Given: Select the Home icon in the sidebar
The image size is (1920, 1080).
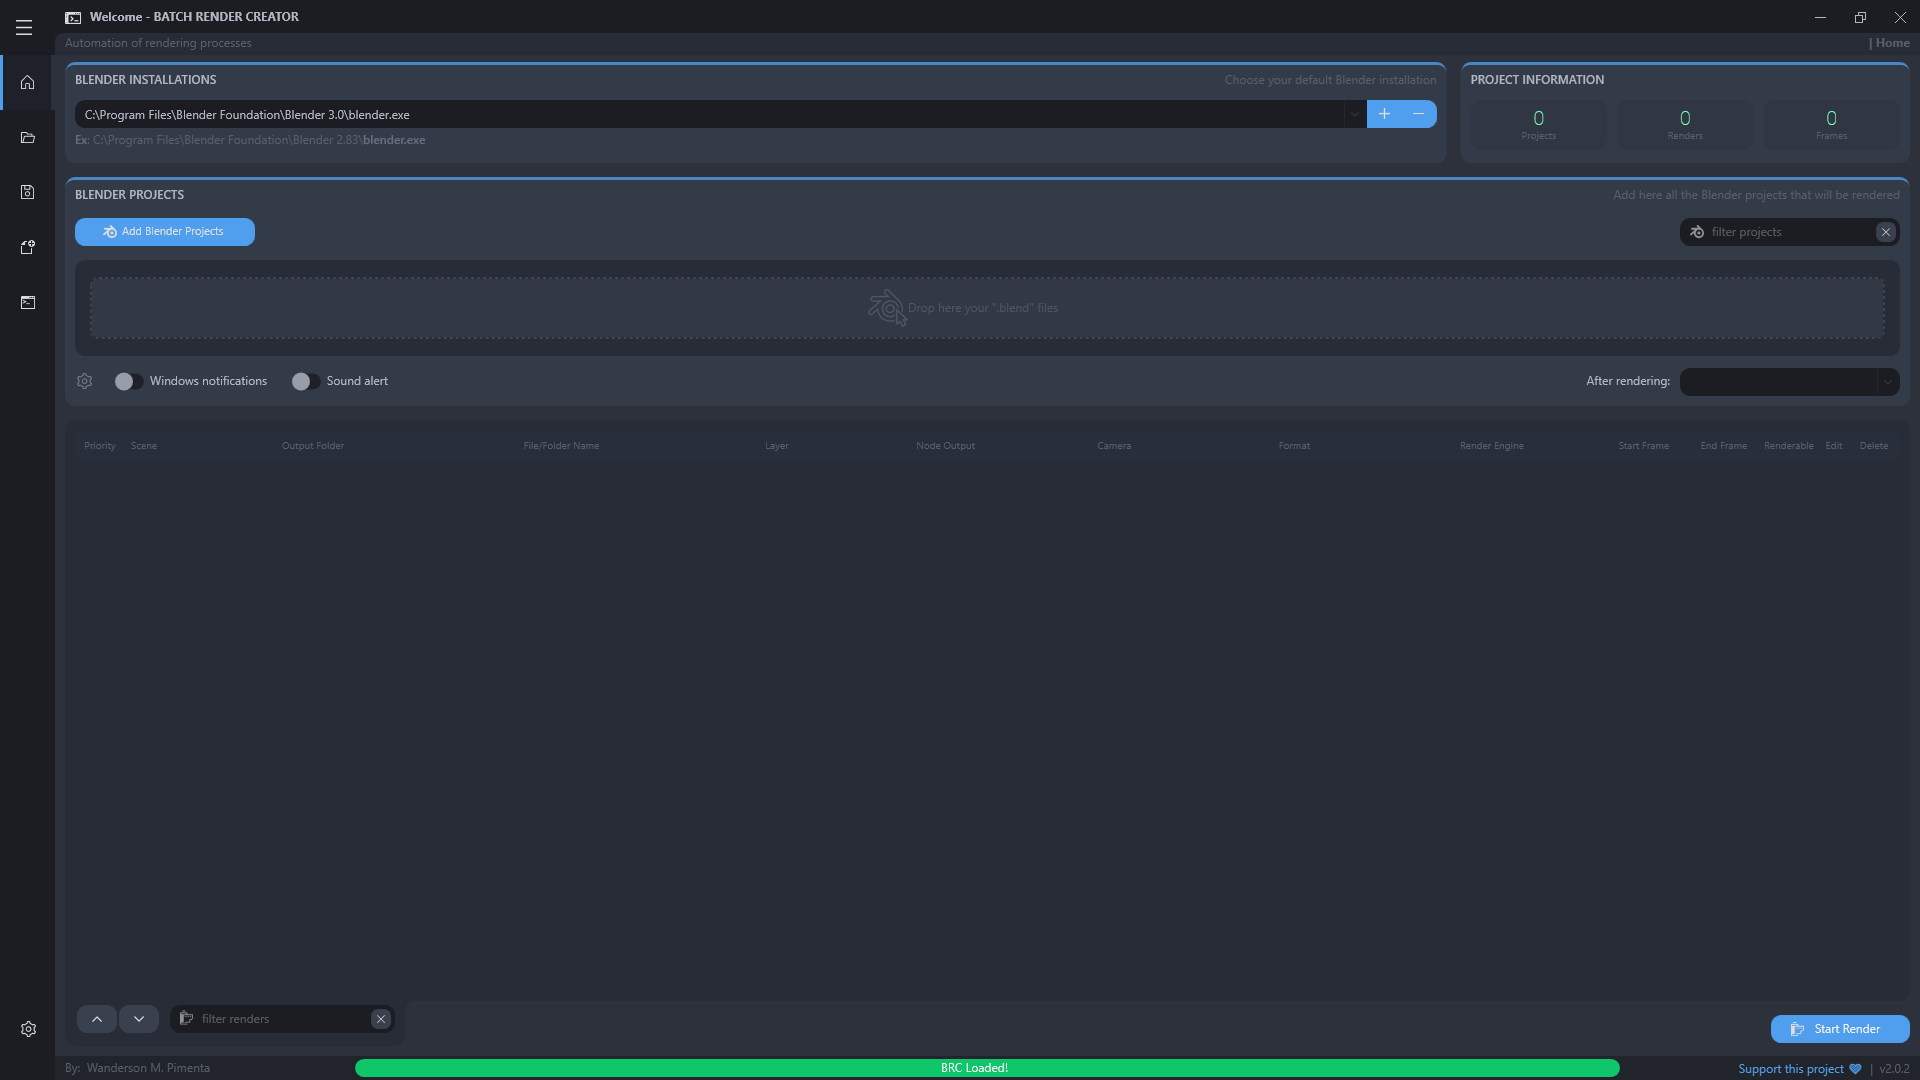Looking at the screenshot, I should point(28,83).
